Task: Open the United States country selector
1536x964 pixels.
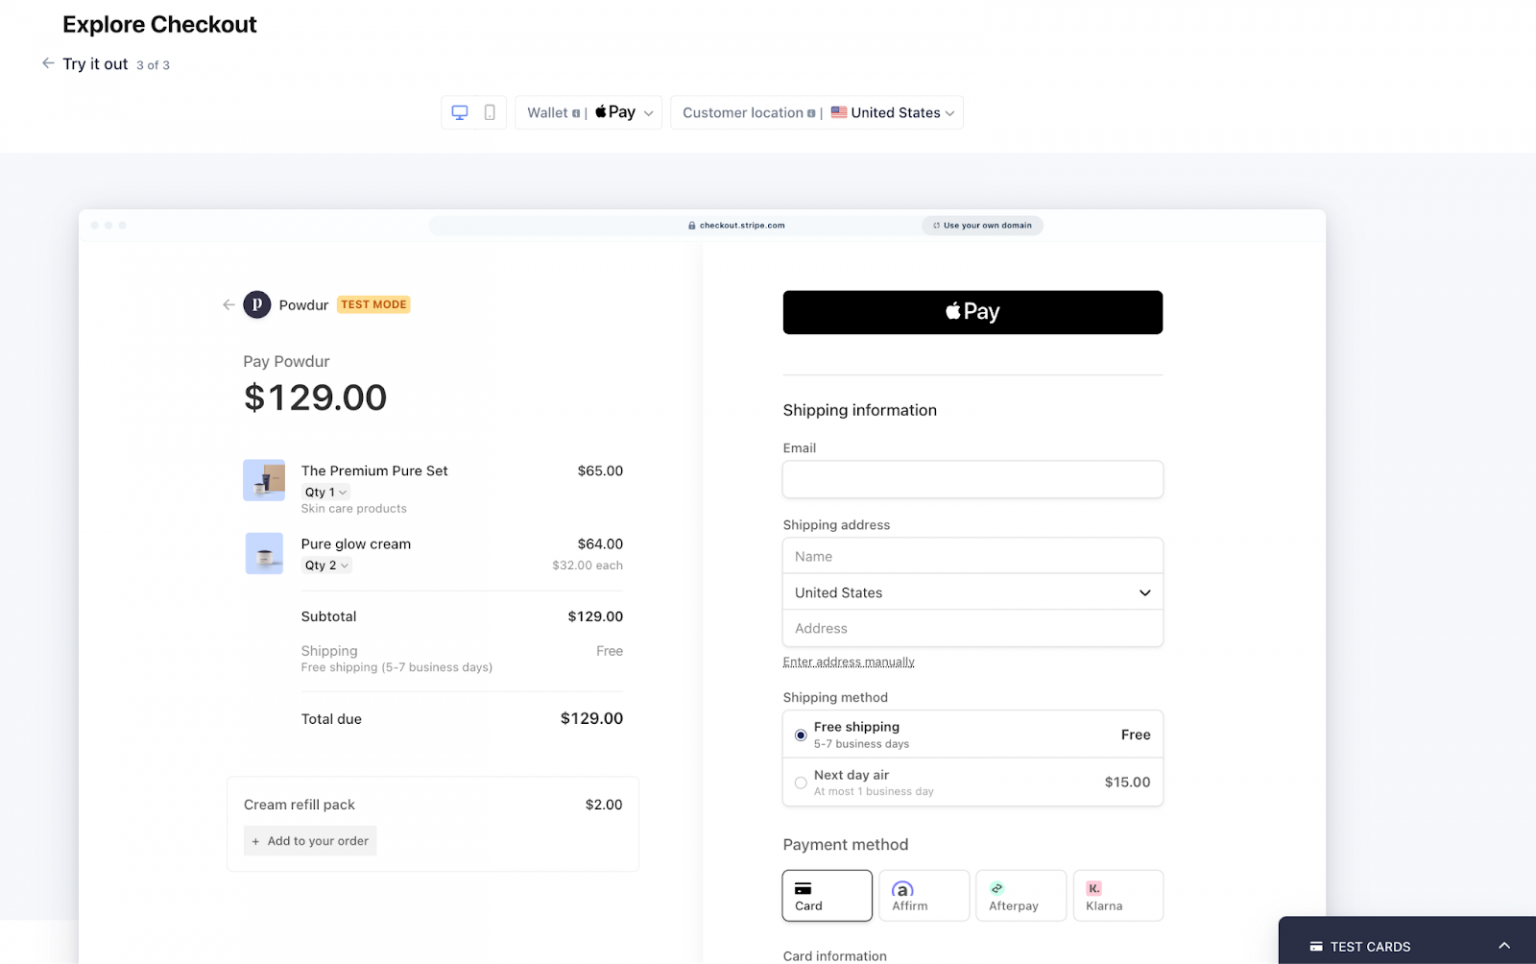Action: coord(971,592)
